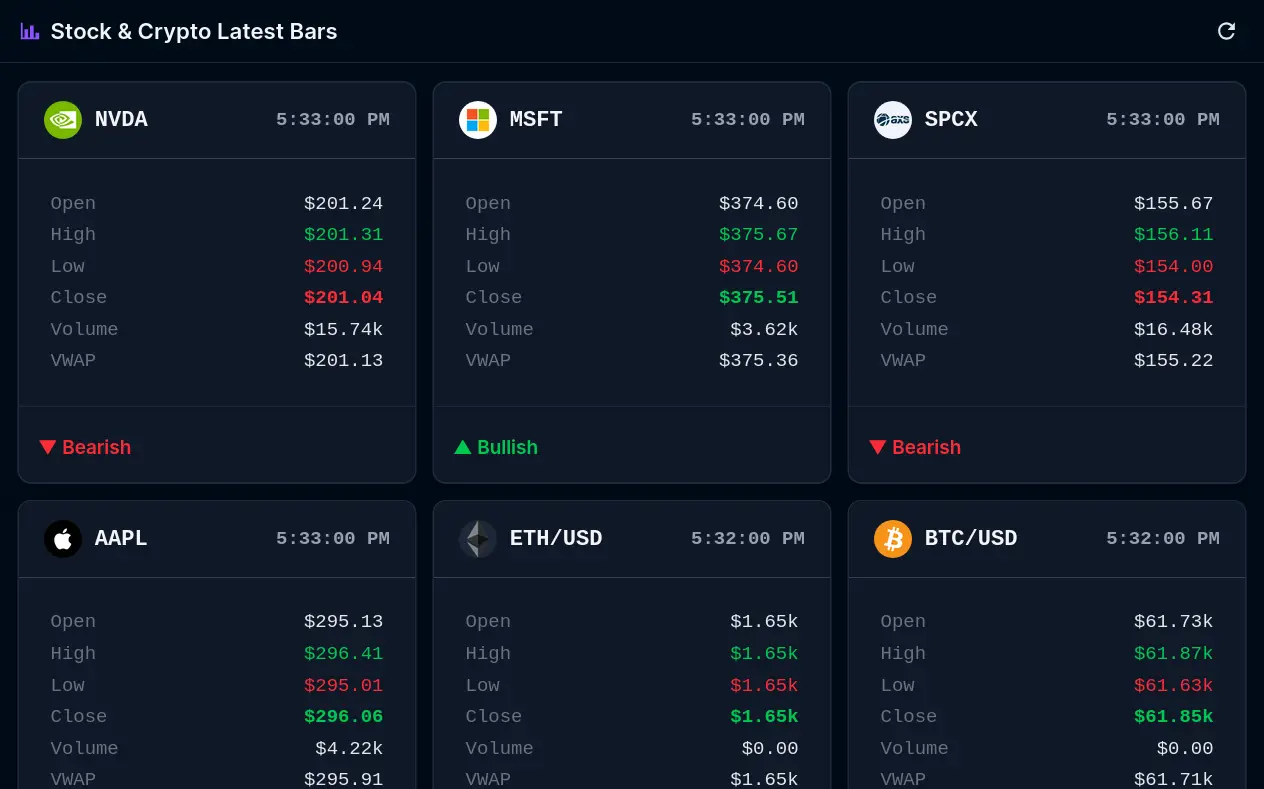
Task: Click NVDA low price $200.94
Action: (x=344, y=267)
